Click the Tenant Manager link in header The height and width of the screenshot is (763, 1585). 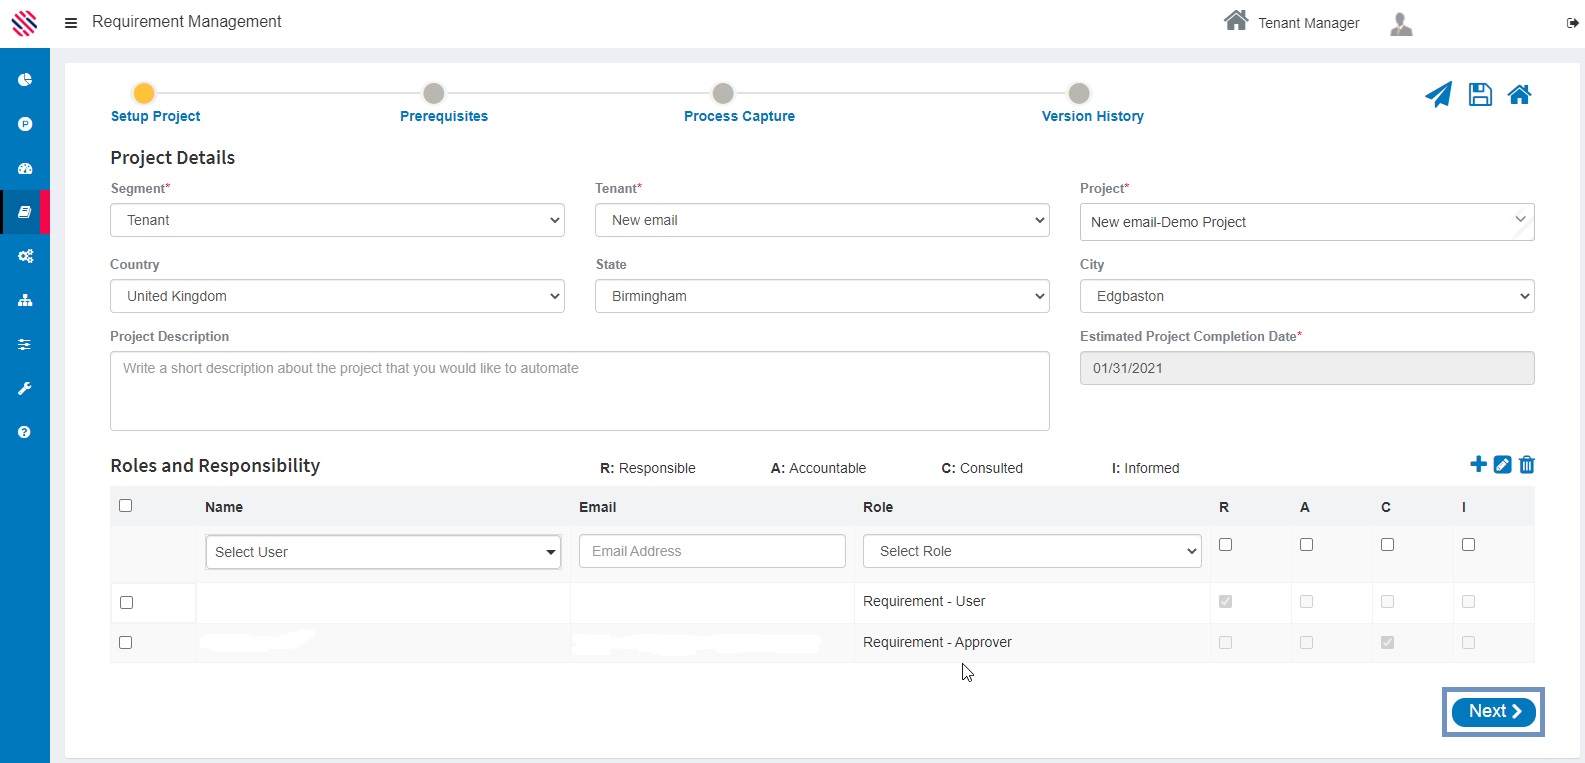coord(1307,23)
